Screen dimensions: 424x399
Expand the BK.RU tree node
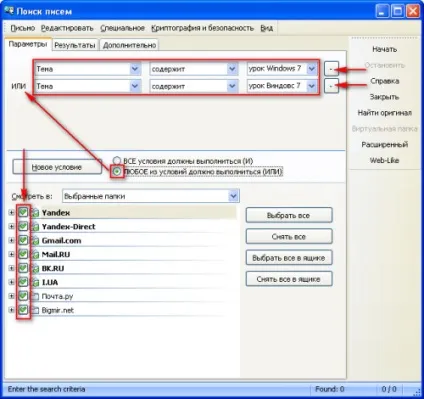pyautogui.click(x=11, y=268)
